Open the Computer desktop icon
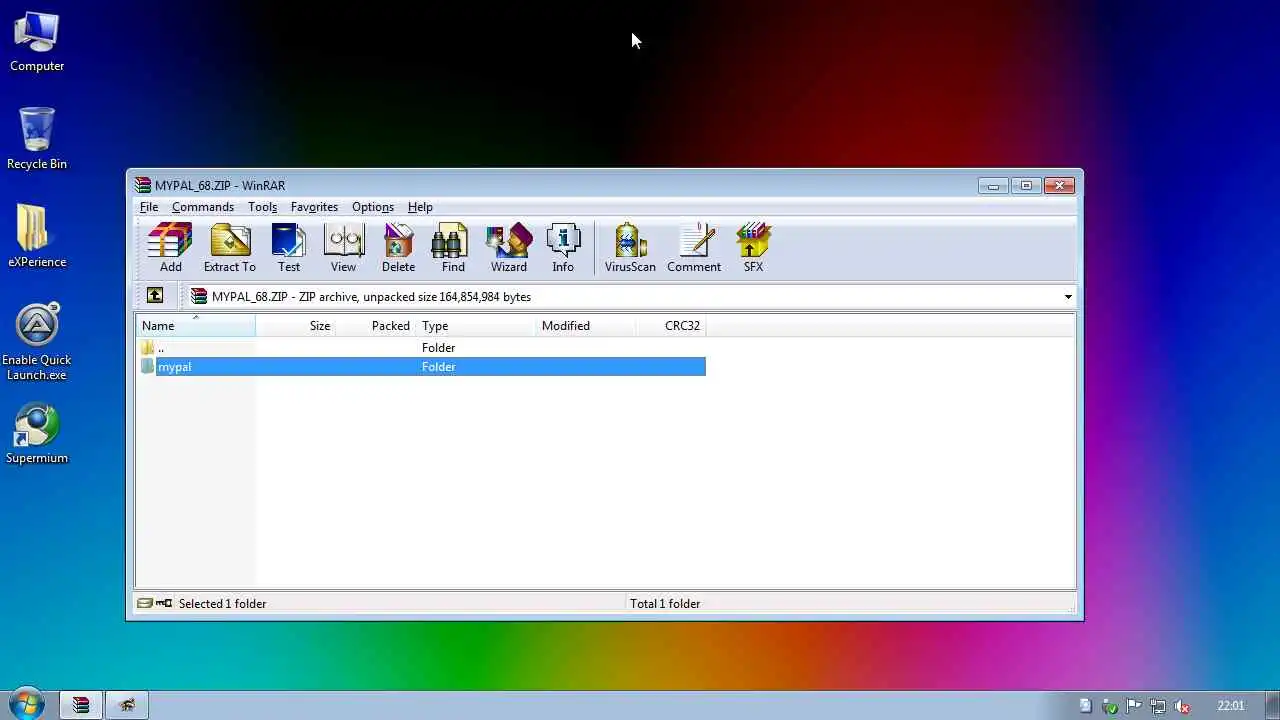 (x=37, y=42)
